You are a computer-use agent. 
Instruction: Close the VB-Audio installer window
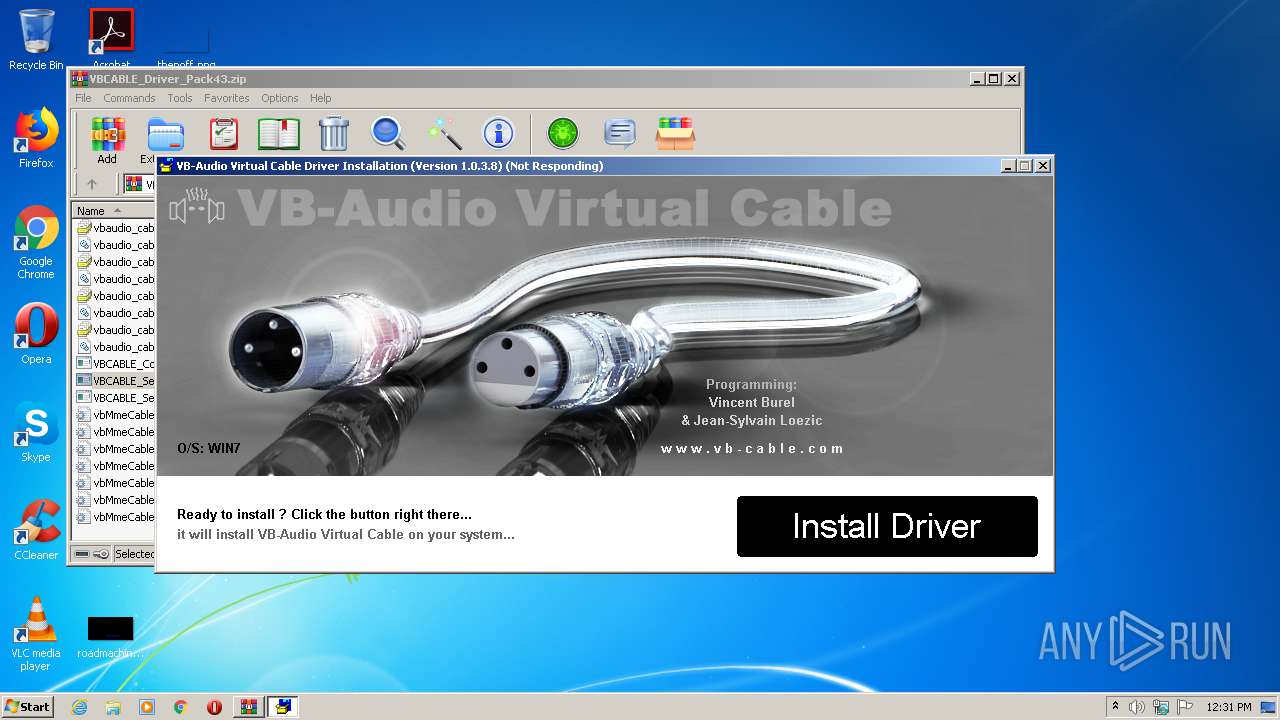[1043, 166]
